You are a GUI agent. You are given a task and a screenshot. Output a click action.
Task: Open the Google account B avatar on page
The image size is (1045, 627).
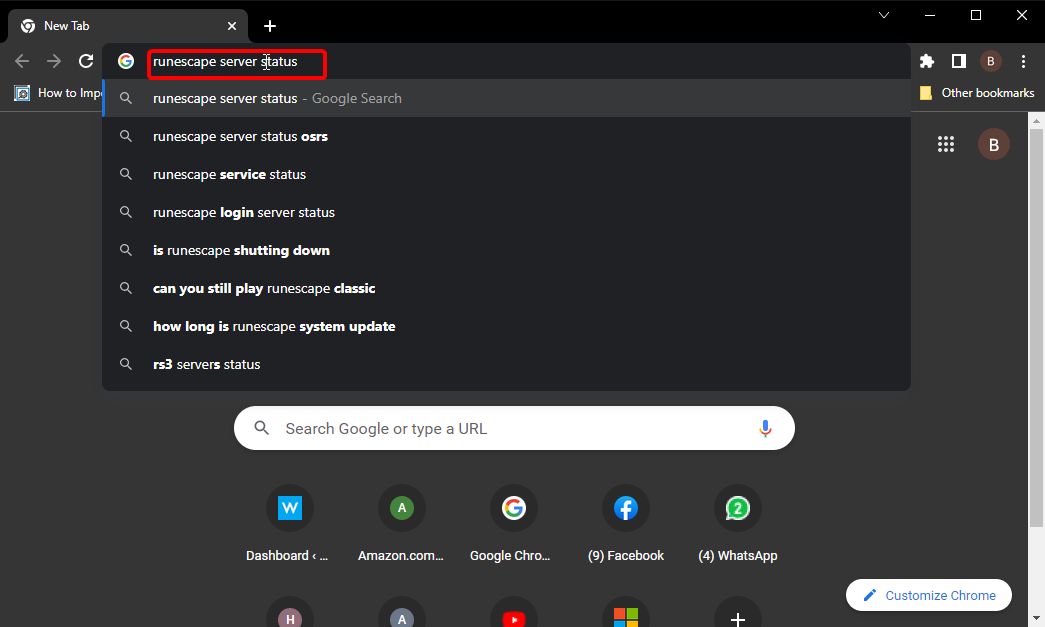point(994,145)
